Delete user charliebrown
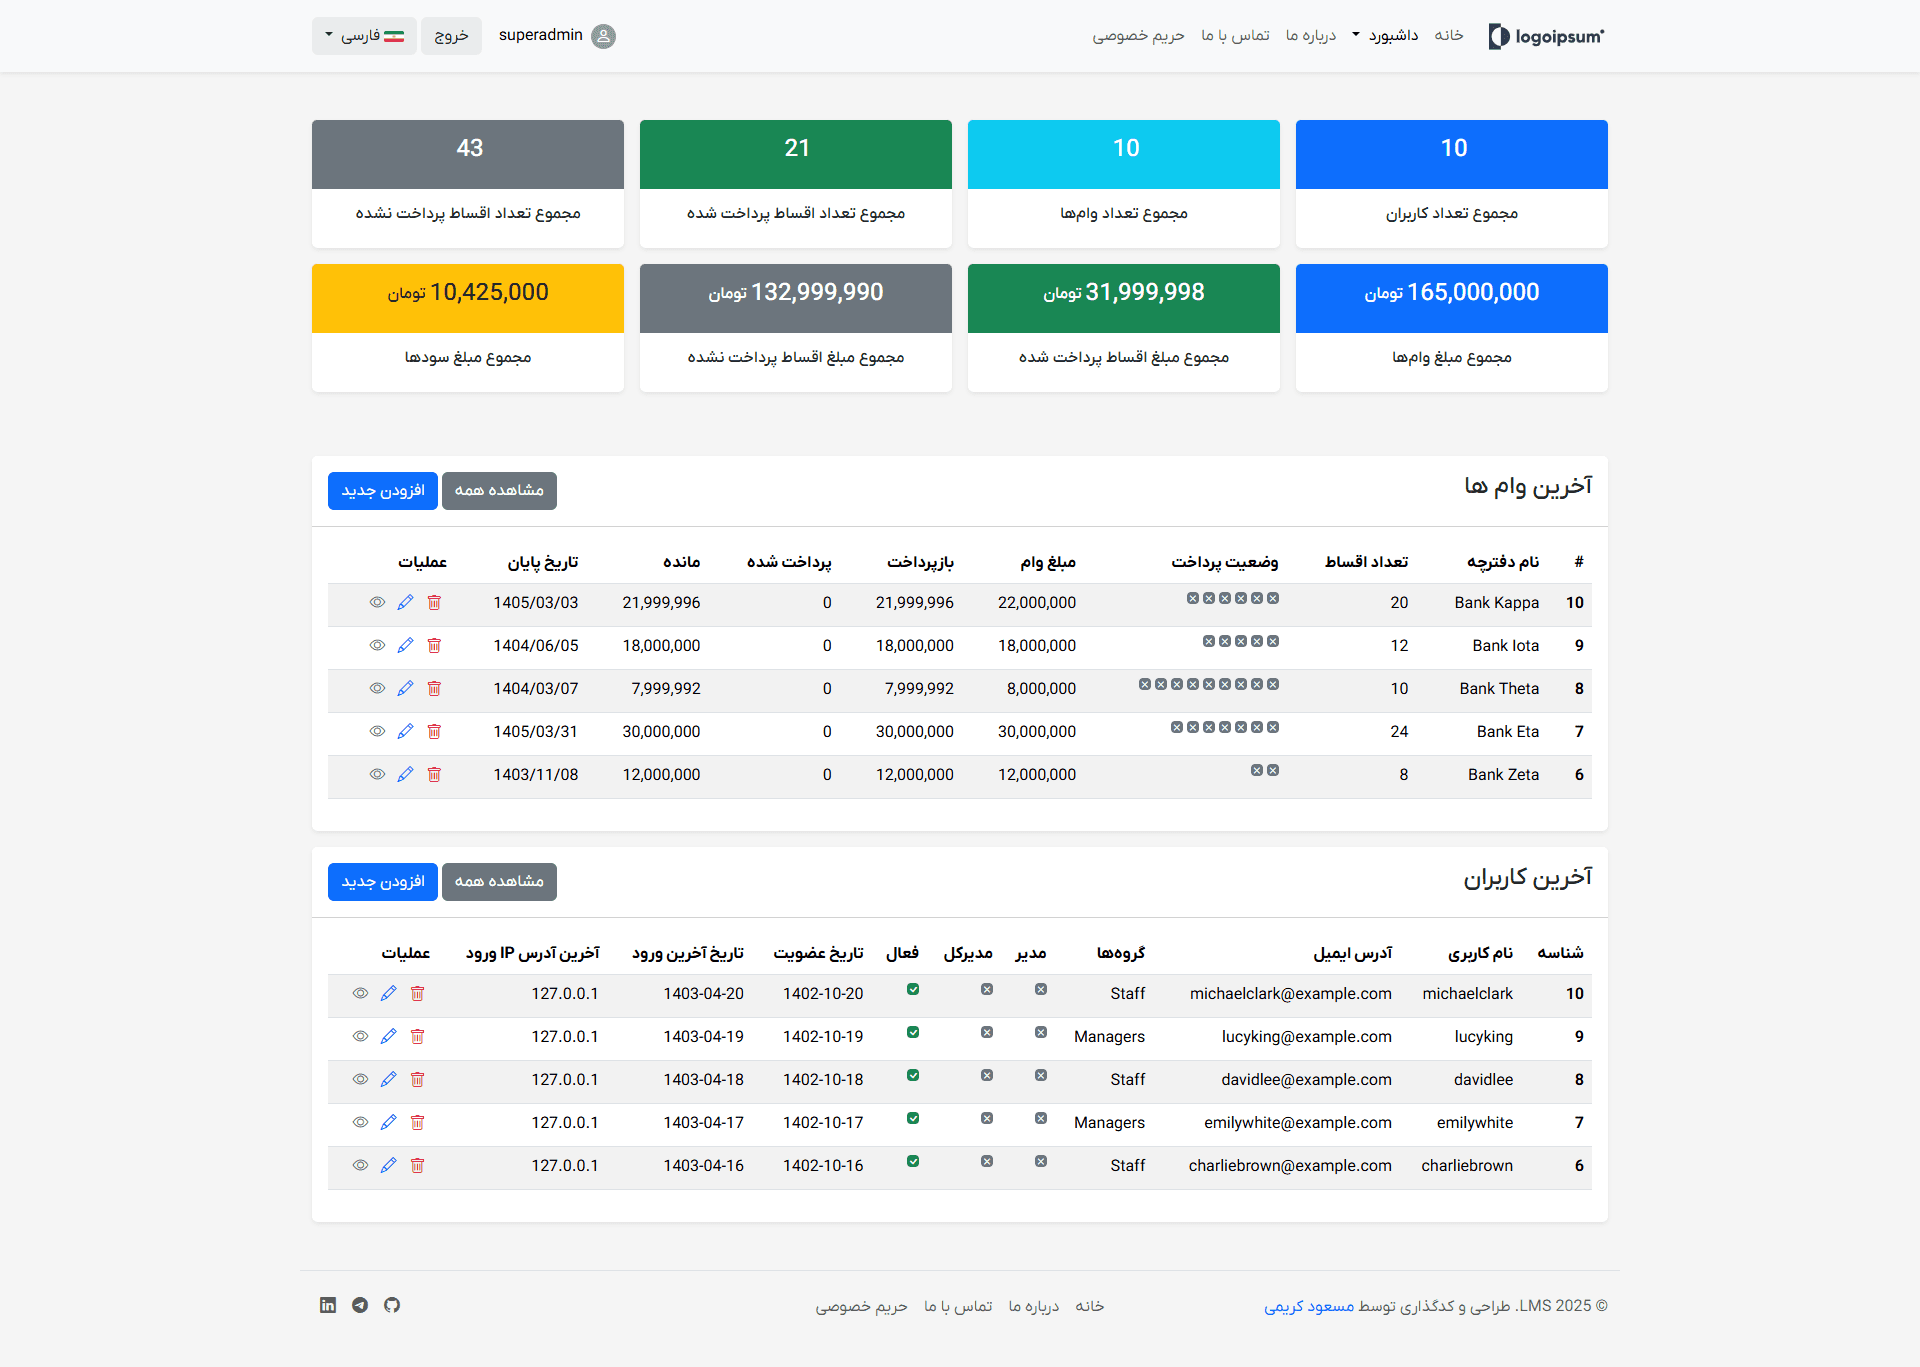Viewport: 1920px width, 1367px height. coord(418,1165)
